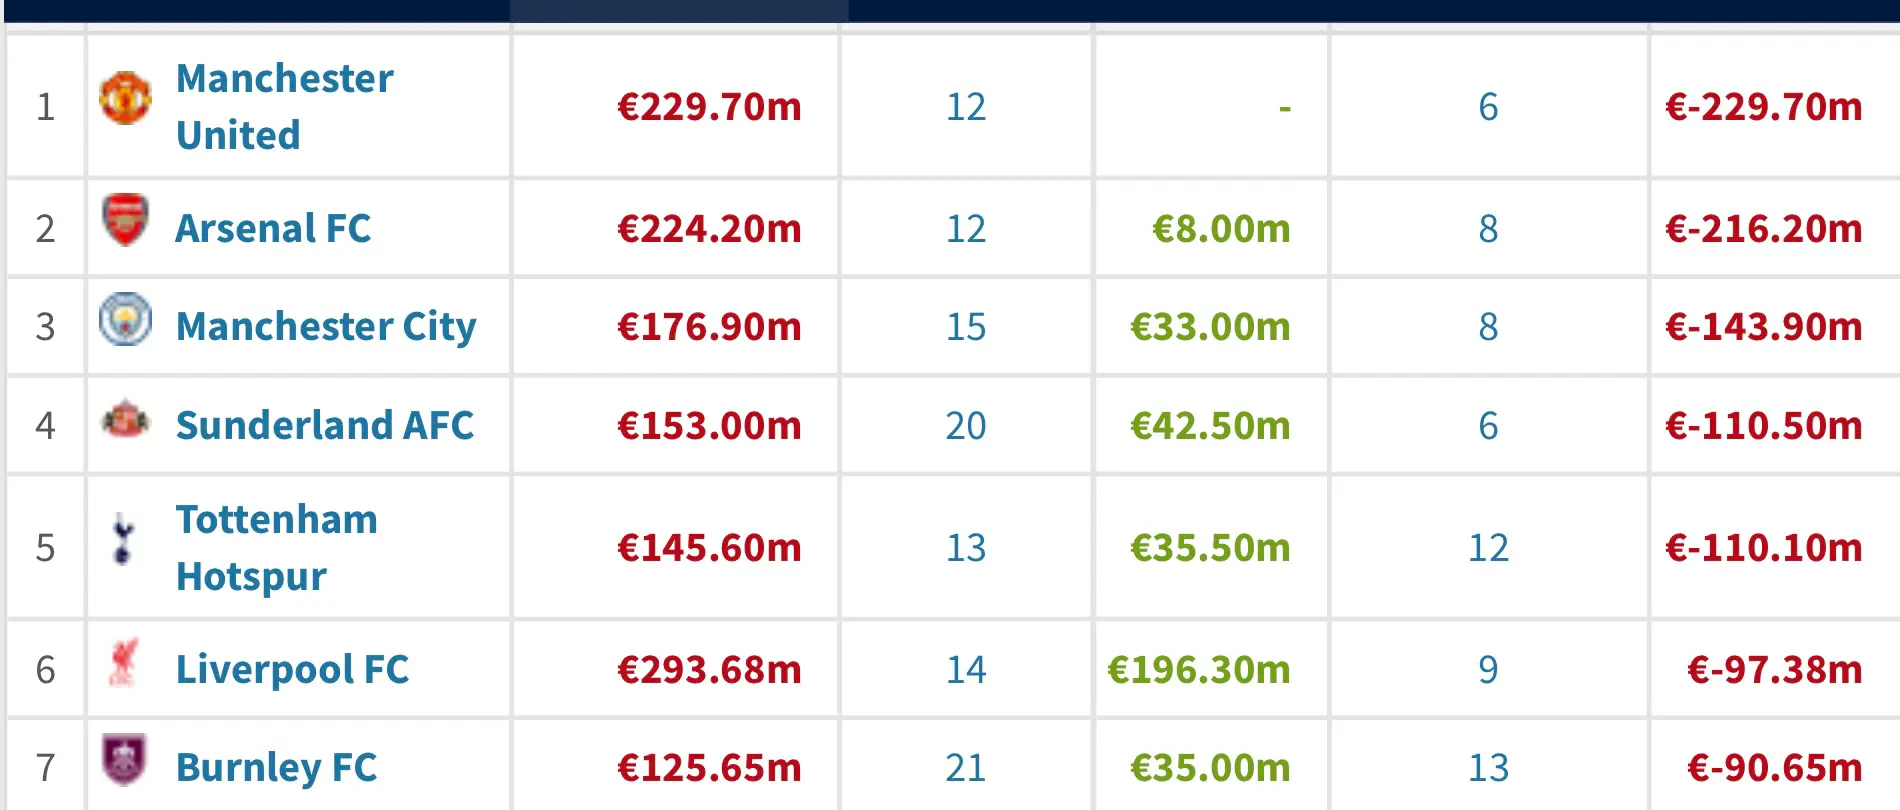Open the Manchester United club link
This screenshot has width=1900, height=810.
click(x=284, y=106)
